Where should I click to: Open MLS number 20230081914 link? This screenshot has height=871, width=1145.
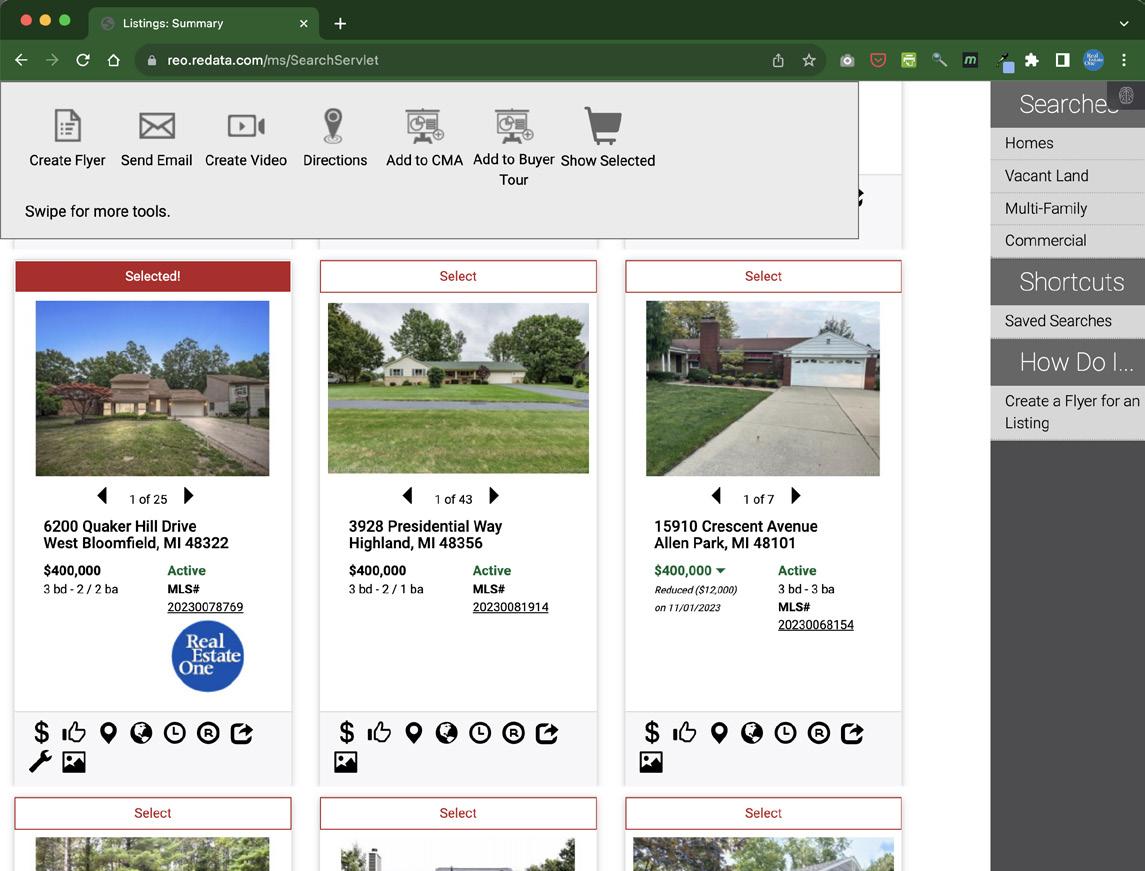click(x=510, y=607)
